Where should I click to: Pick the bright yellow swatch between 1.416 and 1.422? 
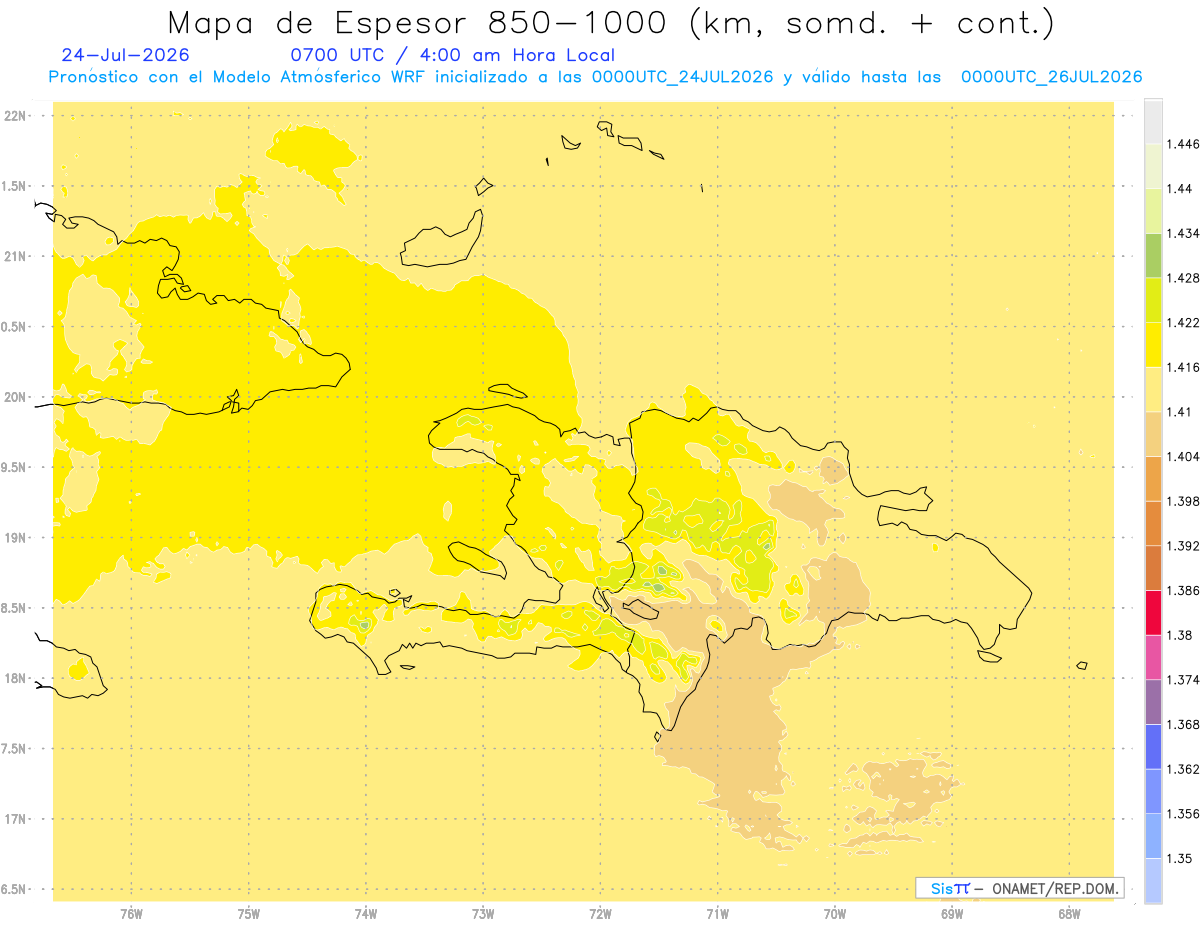tap(1153, 345)
